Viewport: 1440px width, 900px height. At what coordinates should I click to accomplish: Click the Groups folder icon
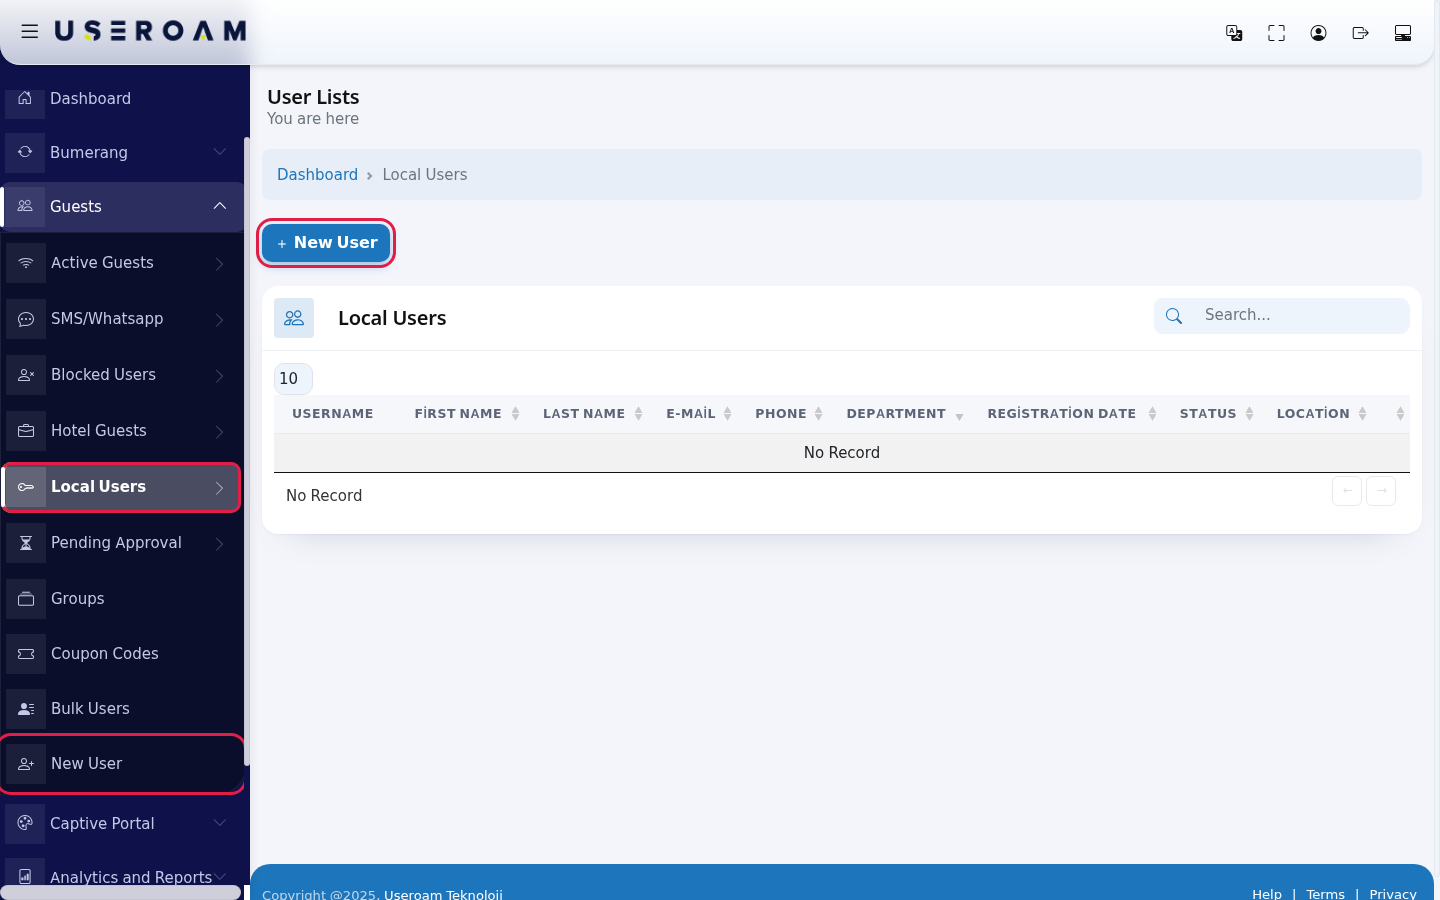[x=26, y=599]
